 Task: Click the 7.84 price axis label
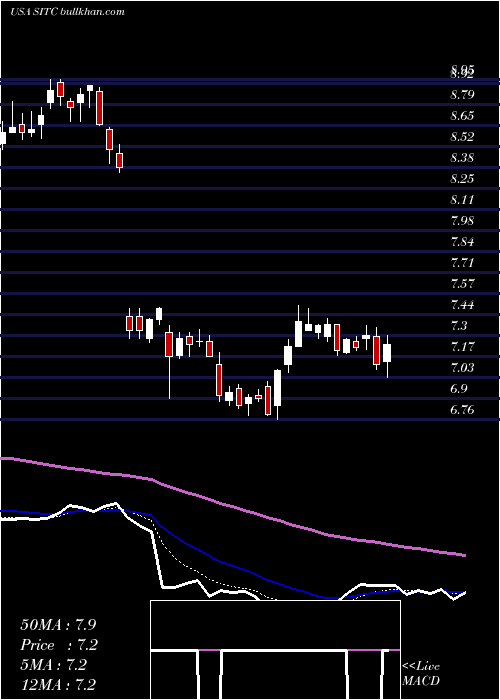[x=462, y=242]
